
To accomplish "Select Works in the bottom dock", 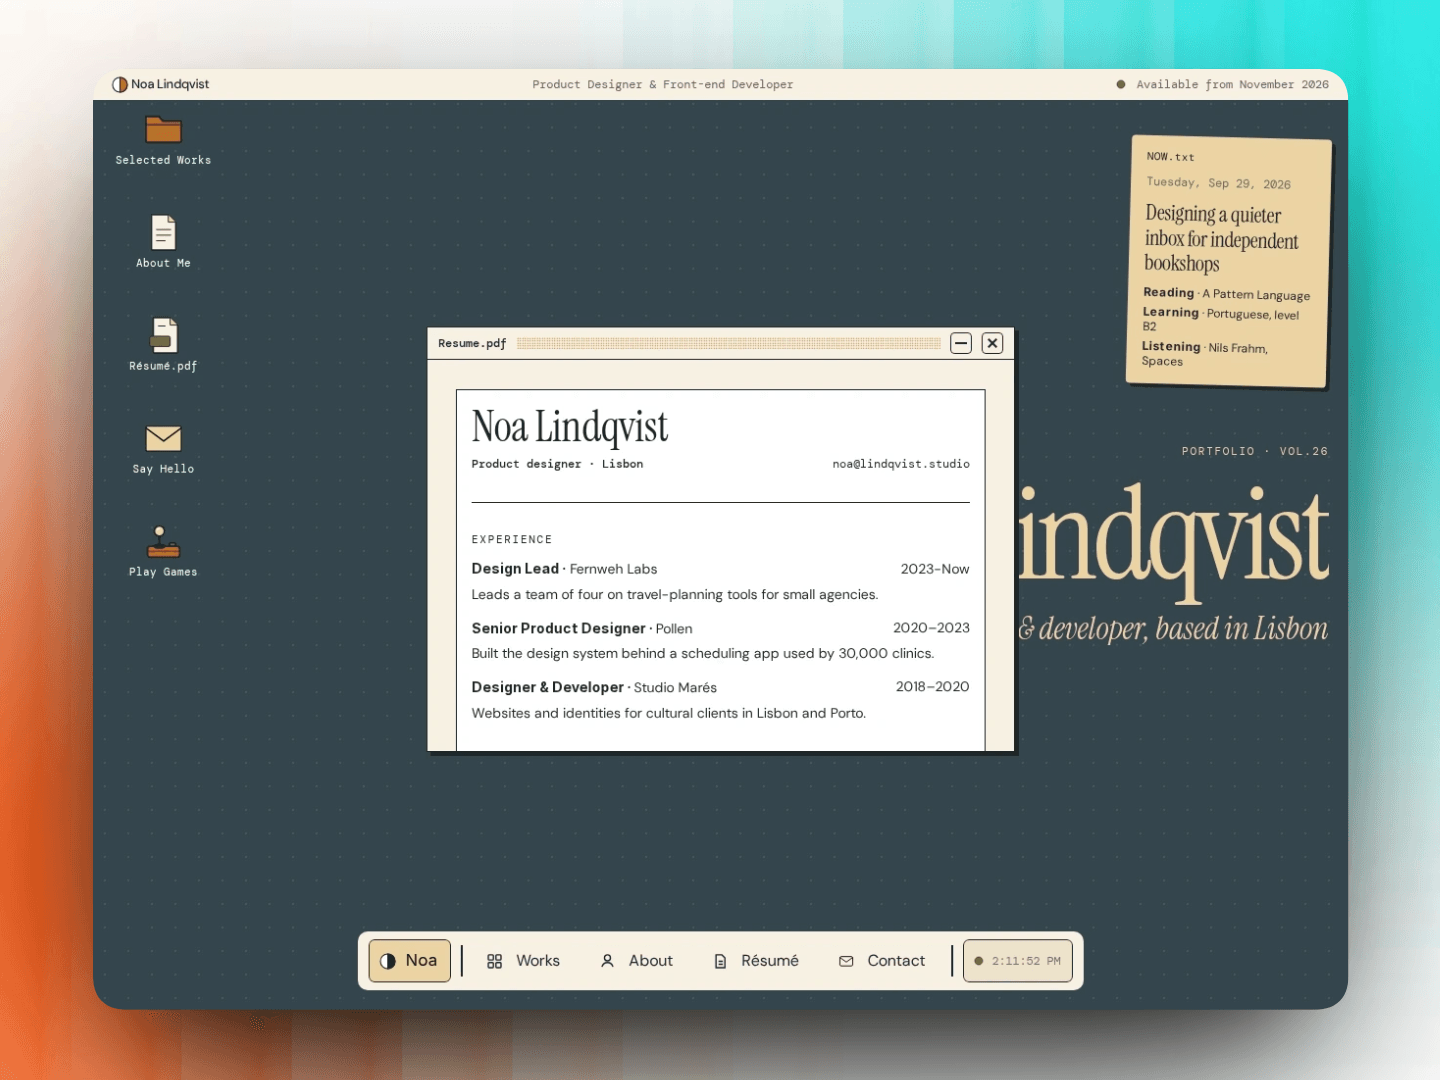I will coord(523,961).
